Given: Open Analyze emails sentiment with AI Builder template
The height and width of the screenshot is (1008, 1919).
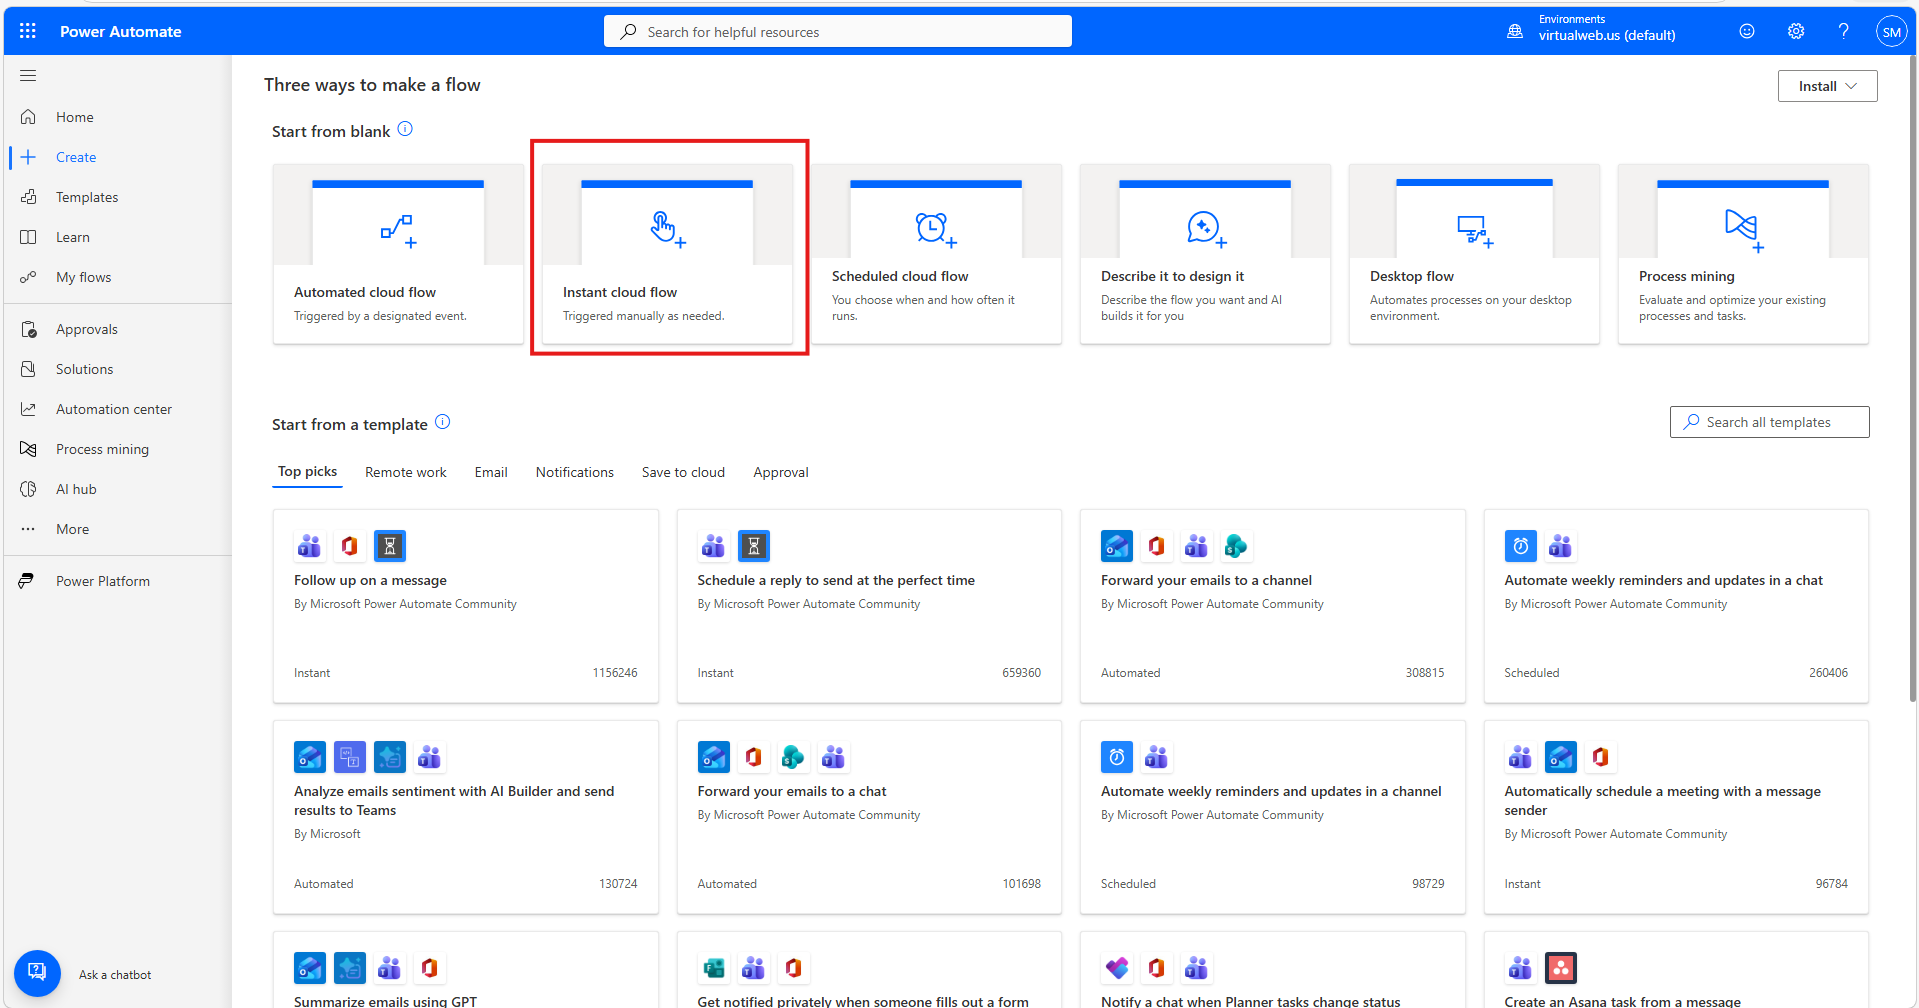Looking at the screenshot, I should coord(466,817).
